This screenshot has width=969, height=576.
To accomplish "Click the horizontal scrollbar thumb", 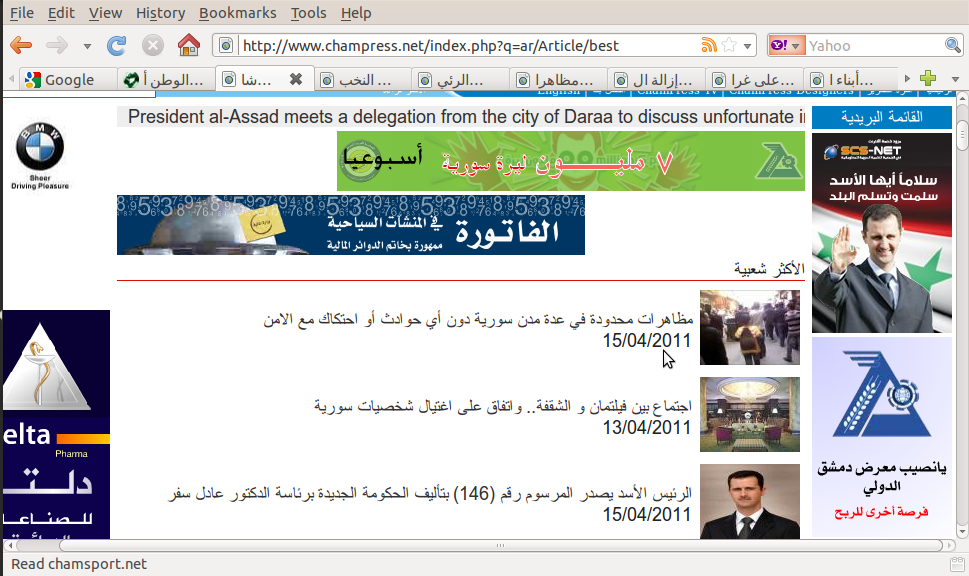I will coord(501,546).
